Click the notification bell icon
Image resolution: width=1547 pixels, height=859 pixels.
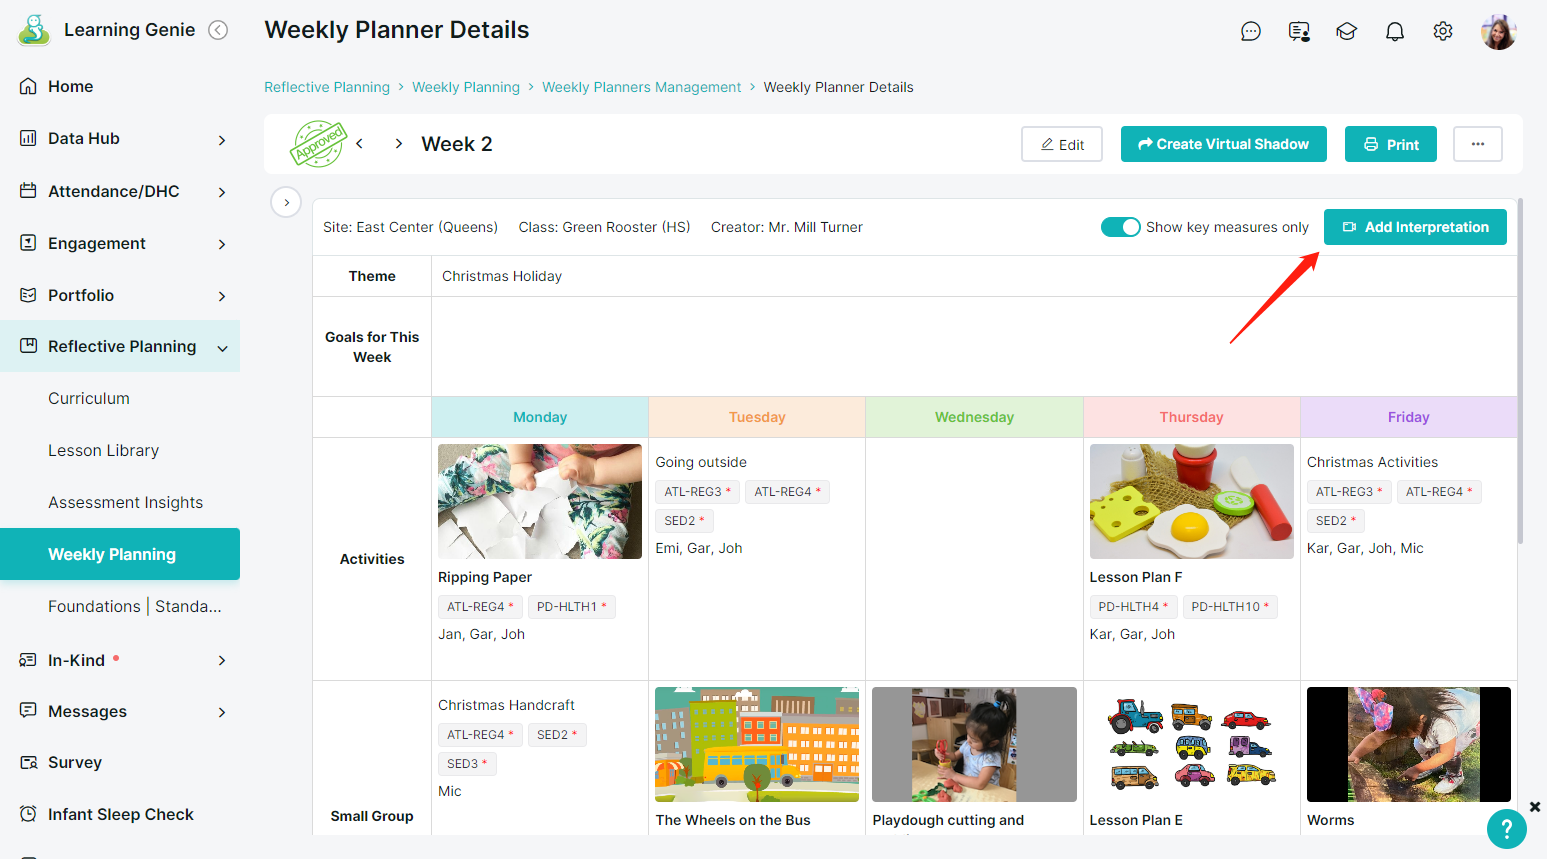click(1394, 32)
